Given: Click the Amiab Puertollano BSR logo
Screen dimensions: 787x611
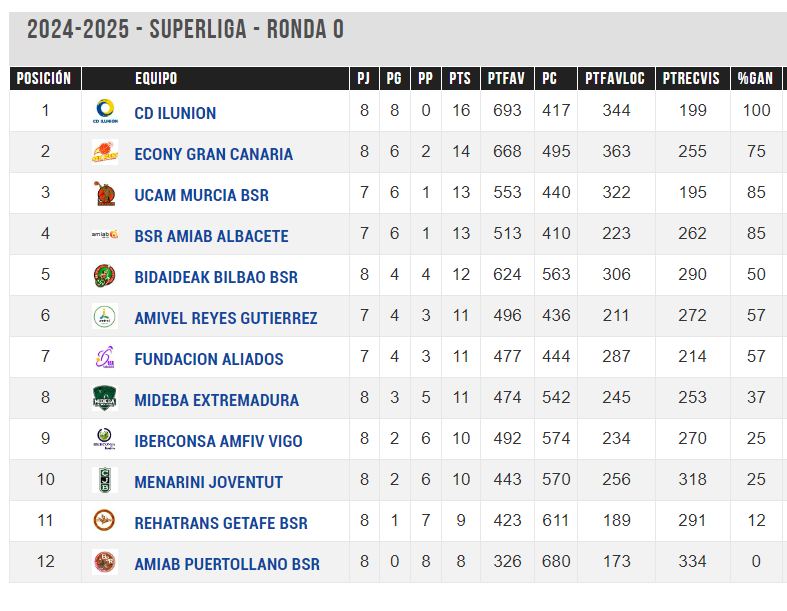Looking at the screenshot, I should [105, 562].
